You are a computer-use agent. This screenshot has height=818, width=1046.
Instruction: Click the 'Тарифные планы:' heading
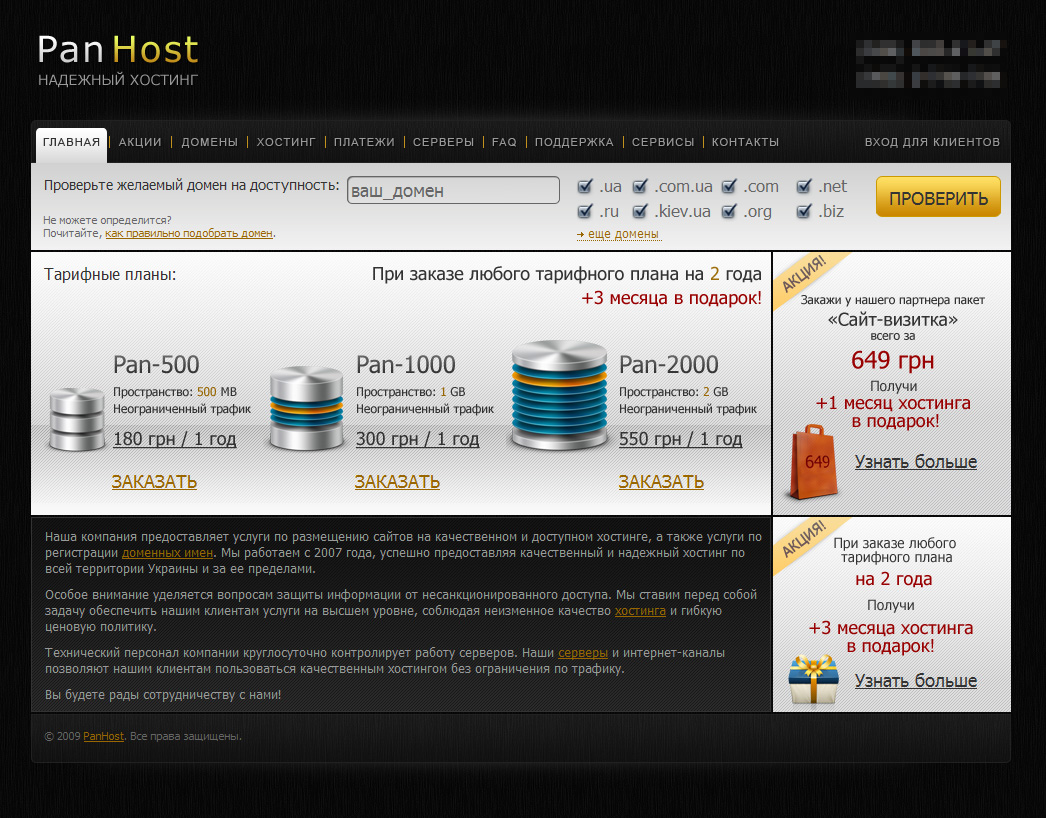[x=110, y=275]
